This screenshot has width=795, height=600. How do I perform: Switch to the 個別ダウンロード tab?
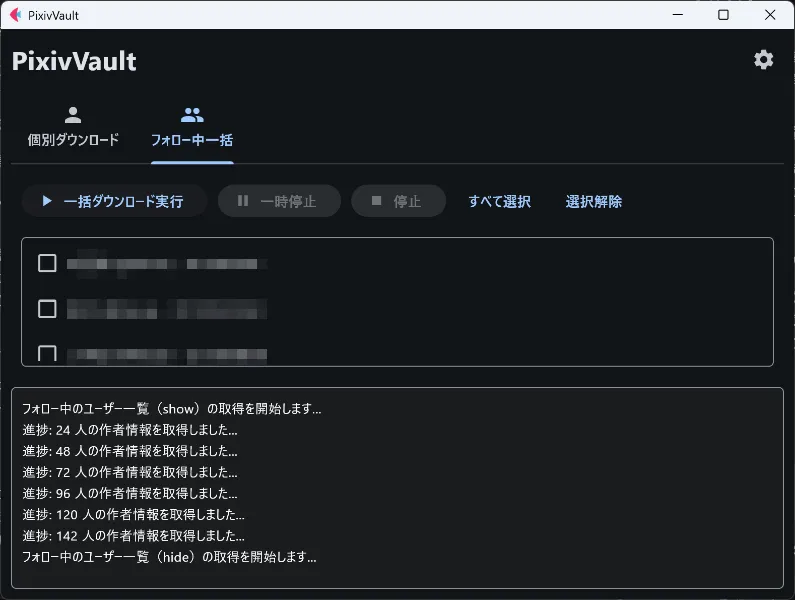click(x=73, y=129)
